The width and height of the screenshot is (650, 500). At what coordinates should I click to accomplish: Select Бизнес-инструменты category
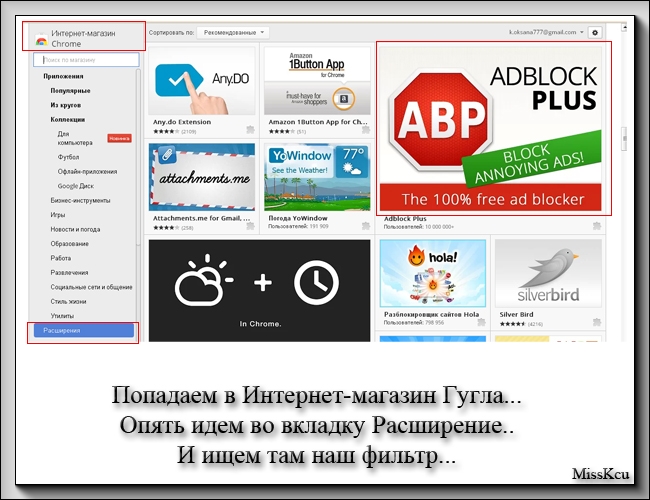pos(80,200)
